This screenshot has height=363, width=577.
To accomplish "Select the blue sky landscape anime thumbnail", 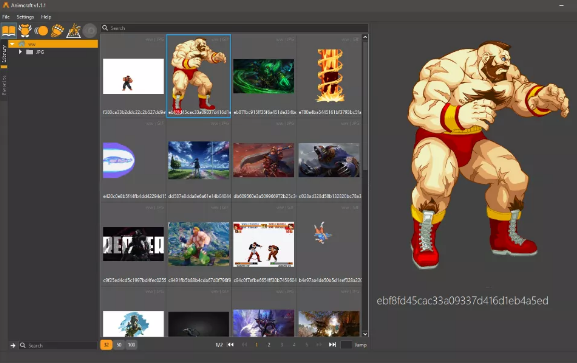I will (198, 160).
